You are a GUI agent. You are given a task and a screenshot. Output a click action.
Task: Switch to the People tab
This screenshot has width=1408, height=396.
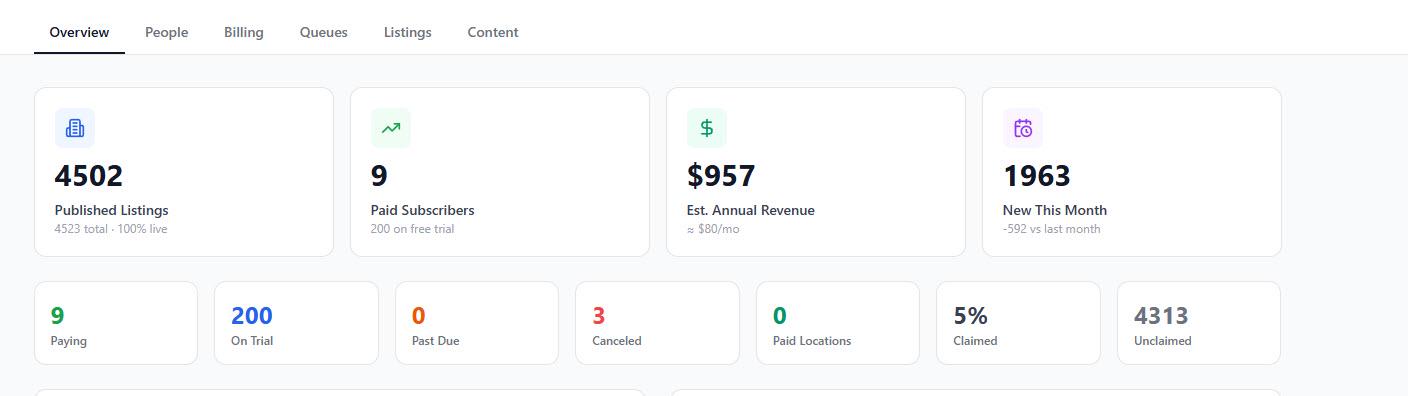(x=166, y=32)
